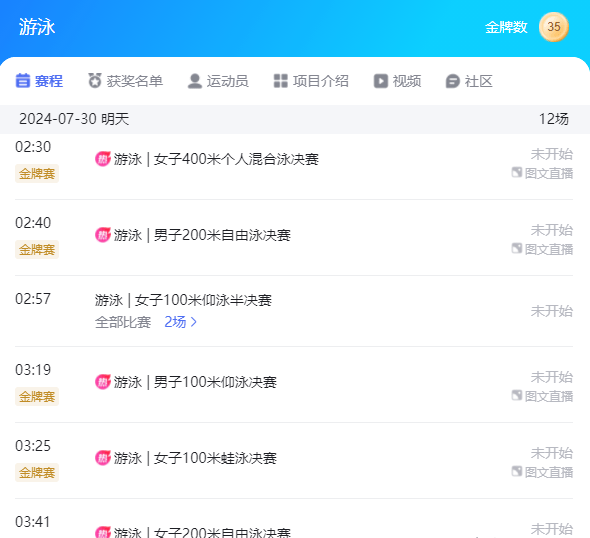Click hot icon beside 男子100米仰泳决赛

pos(103,382)
